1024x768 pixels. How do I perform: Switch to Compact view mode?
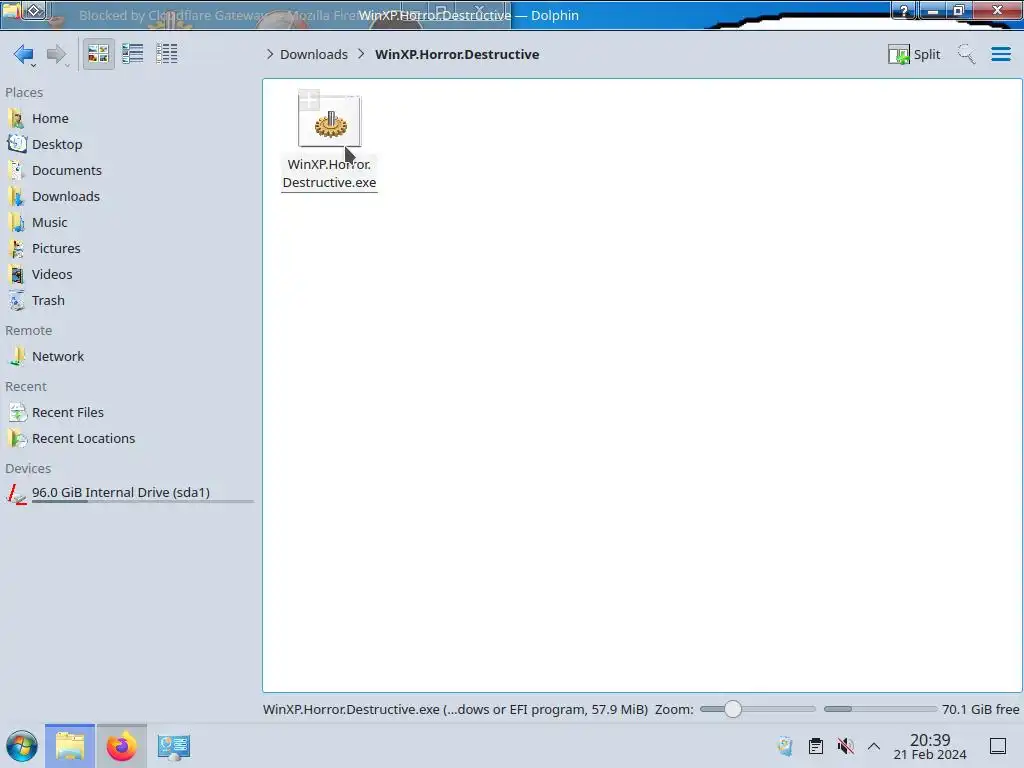pyautogui.click(x=133, y=54)
